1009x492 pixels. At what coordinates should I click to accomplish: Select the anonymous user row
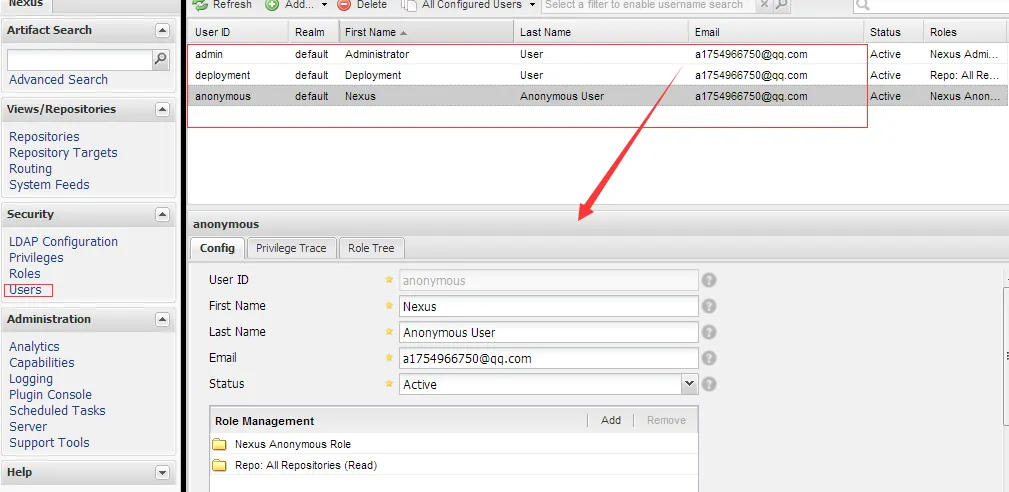(597, 96)
